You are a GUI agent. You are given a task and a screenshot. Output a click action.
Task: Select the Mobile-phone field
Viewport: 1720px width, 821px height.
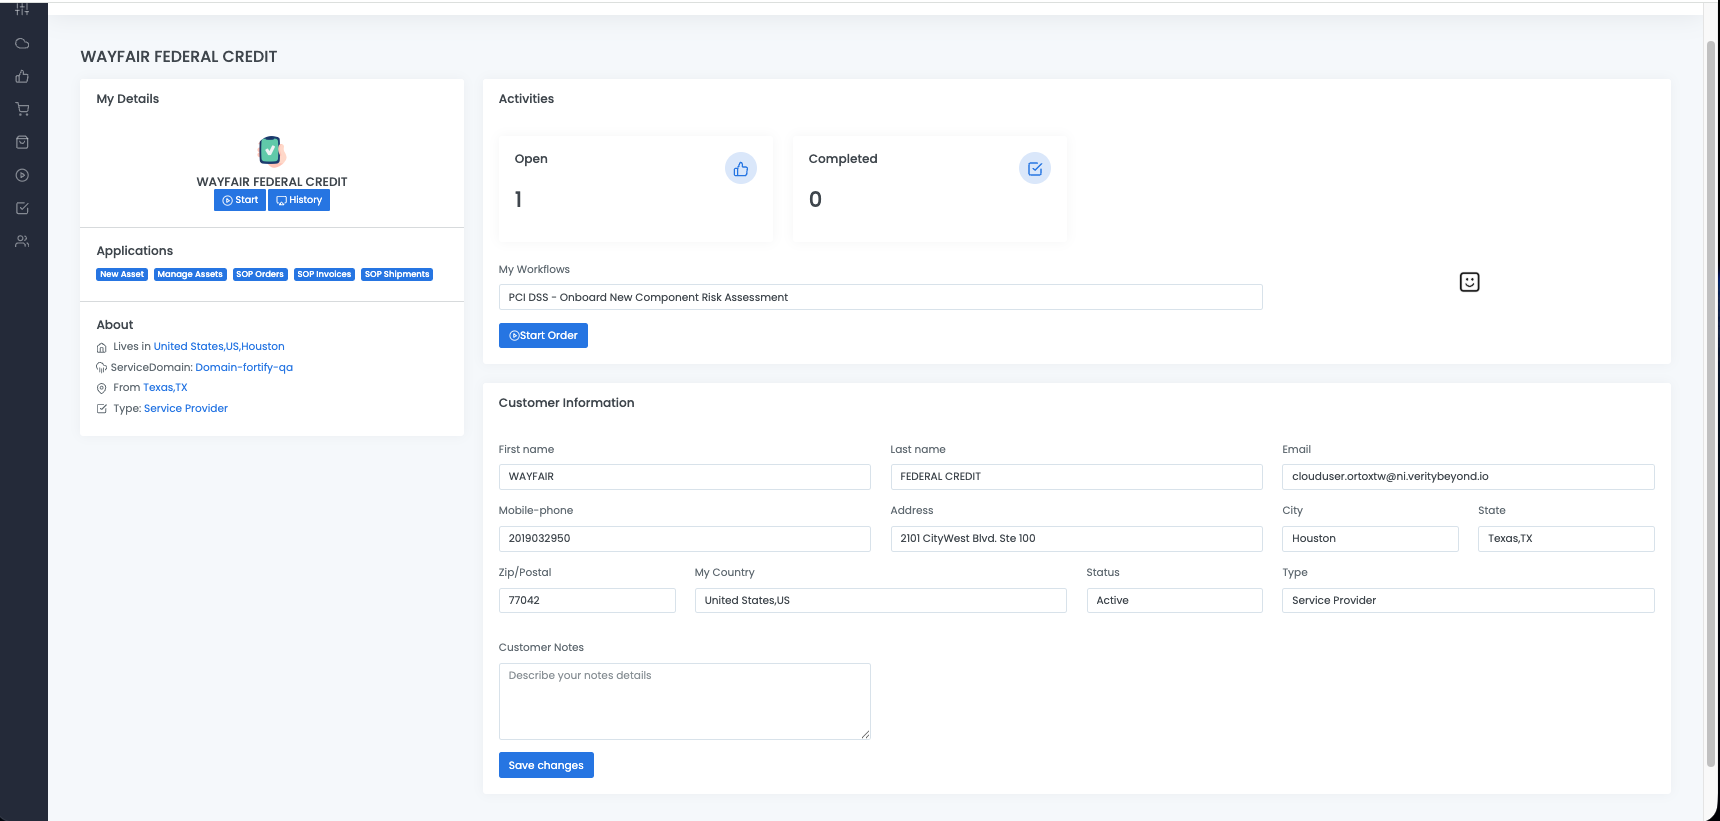coord(684,539)
